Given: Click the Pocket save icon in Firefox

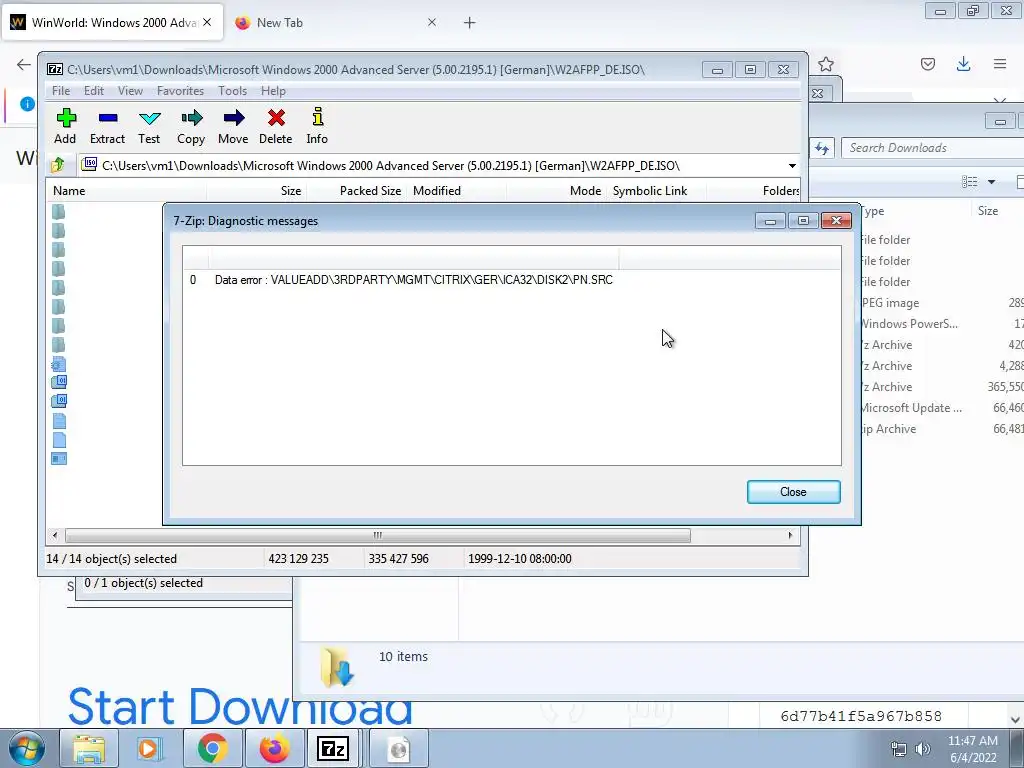Looking at the screenshot, I should [928, 64].
